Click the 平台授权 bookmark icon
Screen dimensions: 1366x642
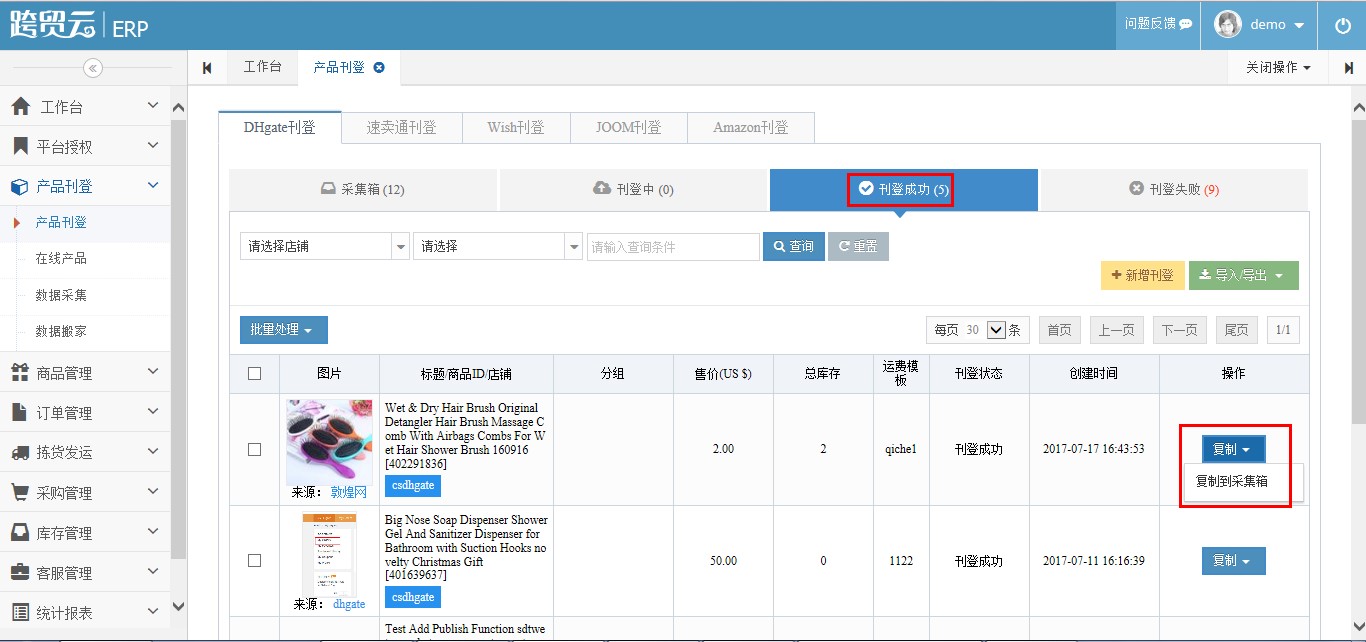pos(20,146)
